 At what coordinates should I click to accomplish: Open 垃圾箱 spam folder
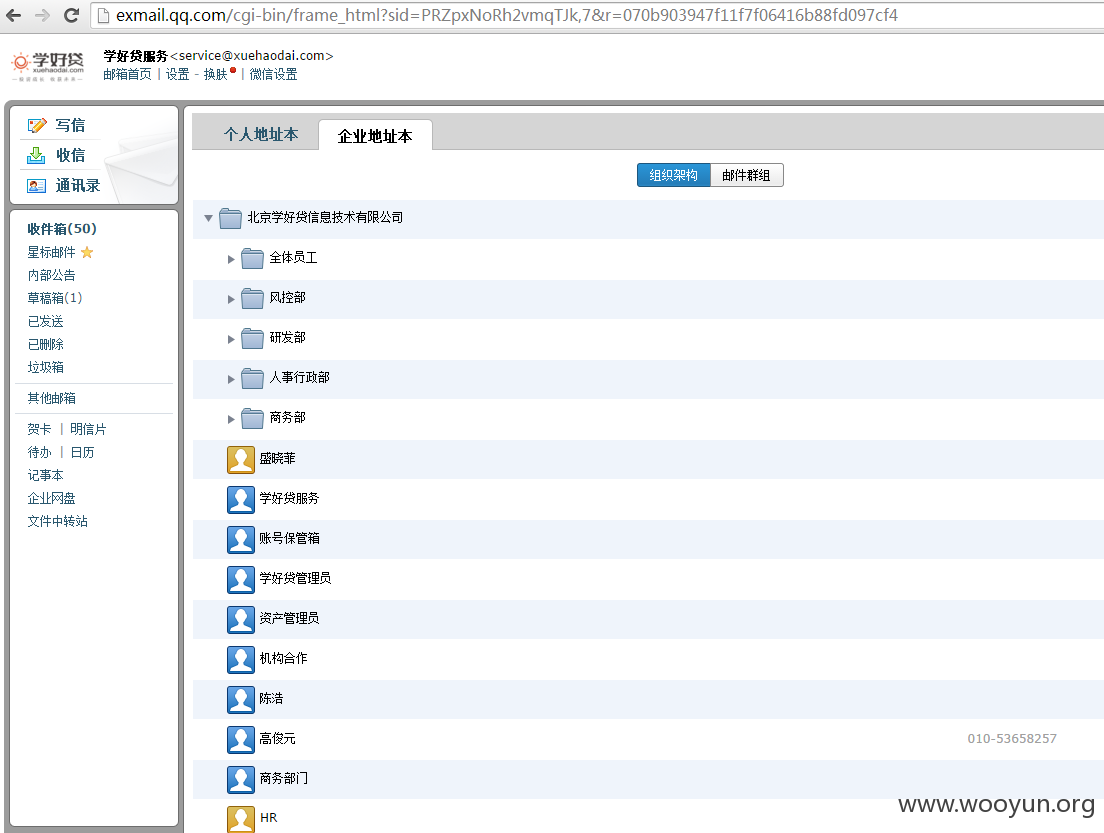[x=46, y=367]
